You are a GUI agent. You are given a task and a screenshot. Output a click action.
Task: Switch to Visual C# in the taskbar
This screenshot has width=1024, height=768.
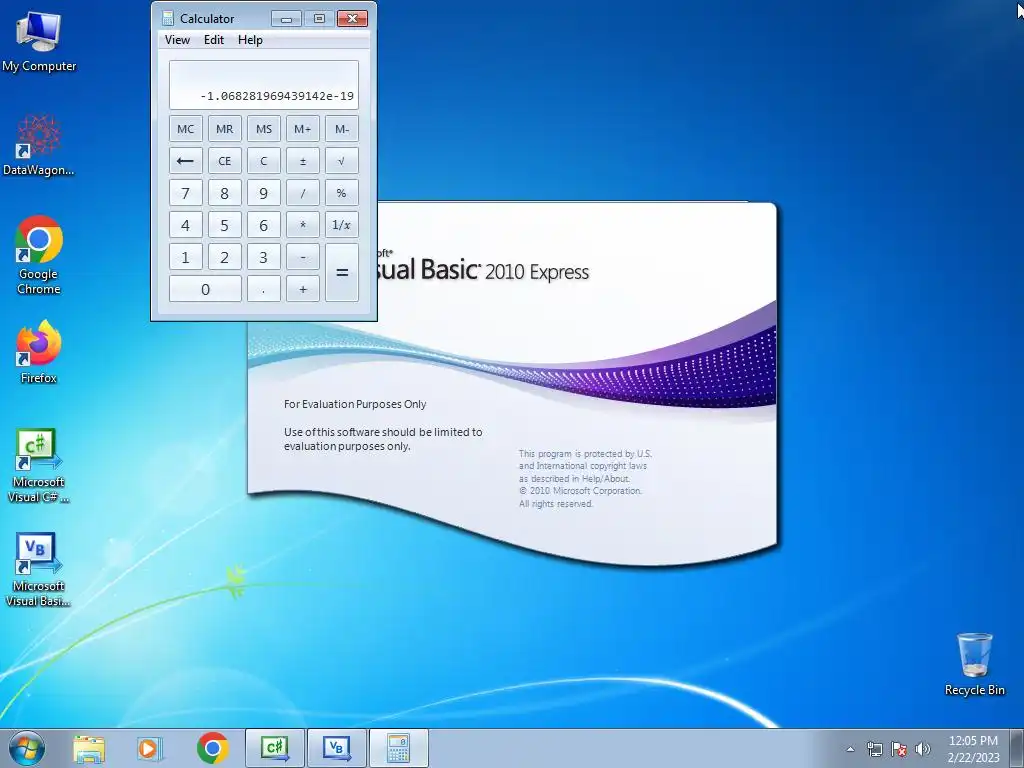click(x=275, y=748)
